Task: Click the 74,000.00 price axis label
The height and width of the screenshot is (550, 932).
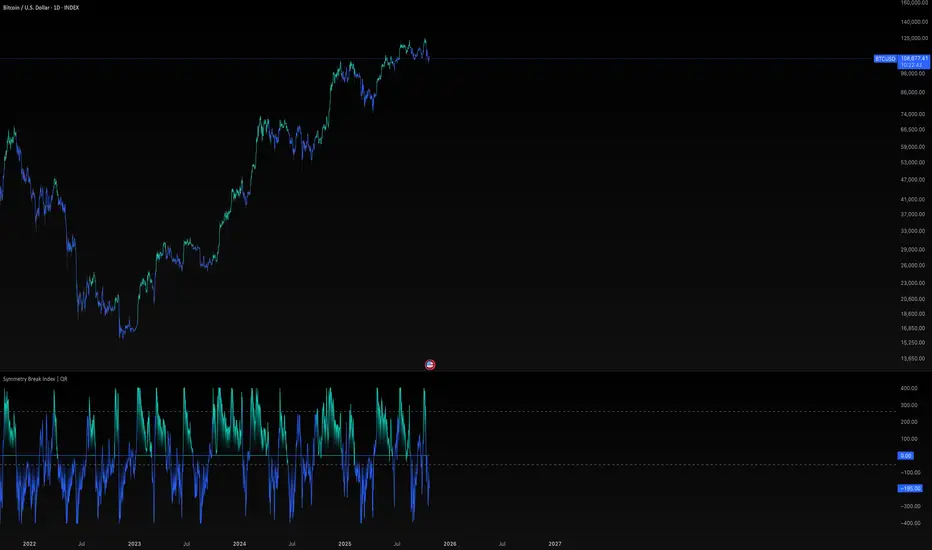Action: (x=913, y=114)
